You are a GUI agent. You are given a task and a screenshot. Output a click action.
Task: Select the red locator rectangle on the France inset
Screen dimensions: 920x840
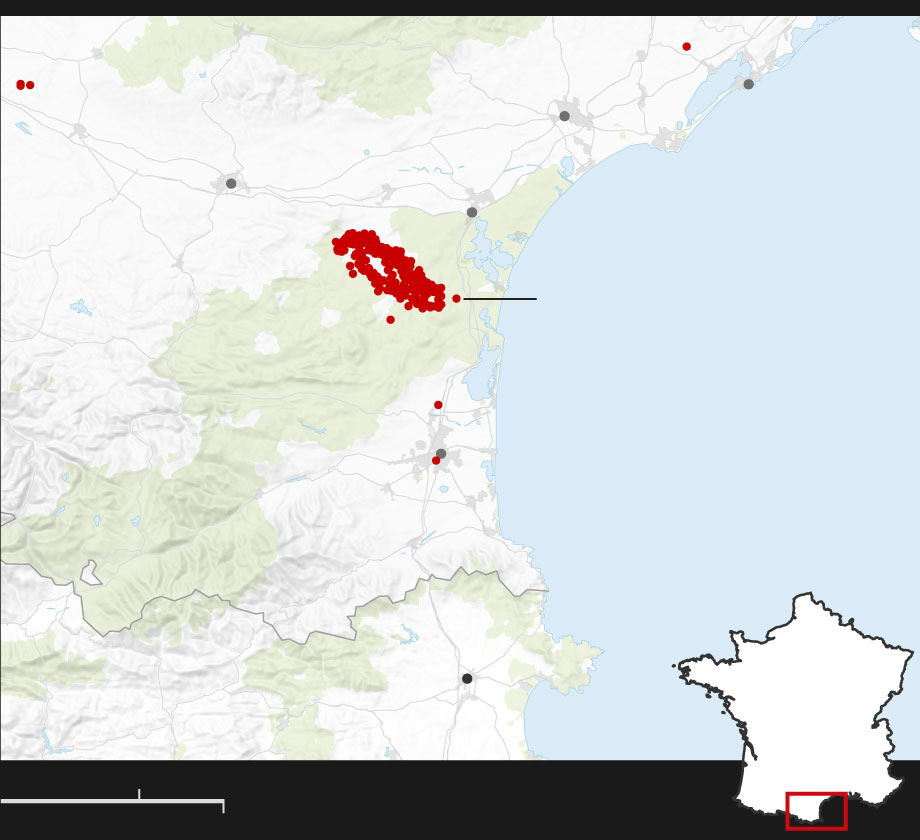click(x=816, y=811)
